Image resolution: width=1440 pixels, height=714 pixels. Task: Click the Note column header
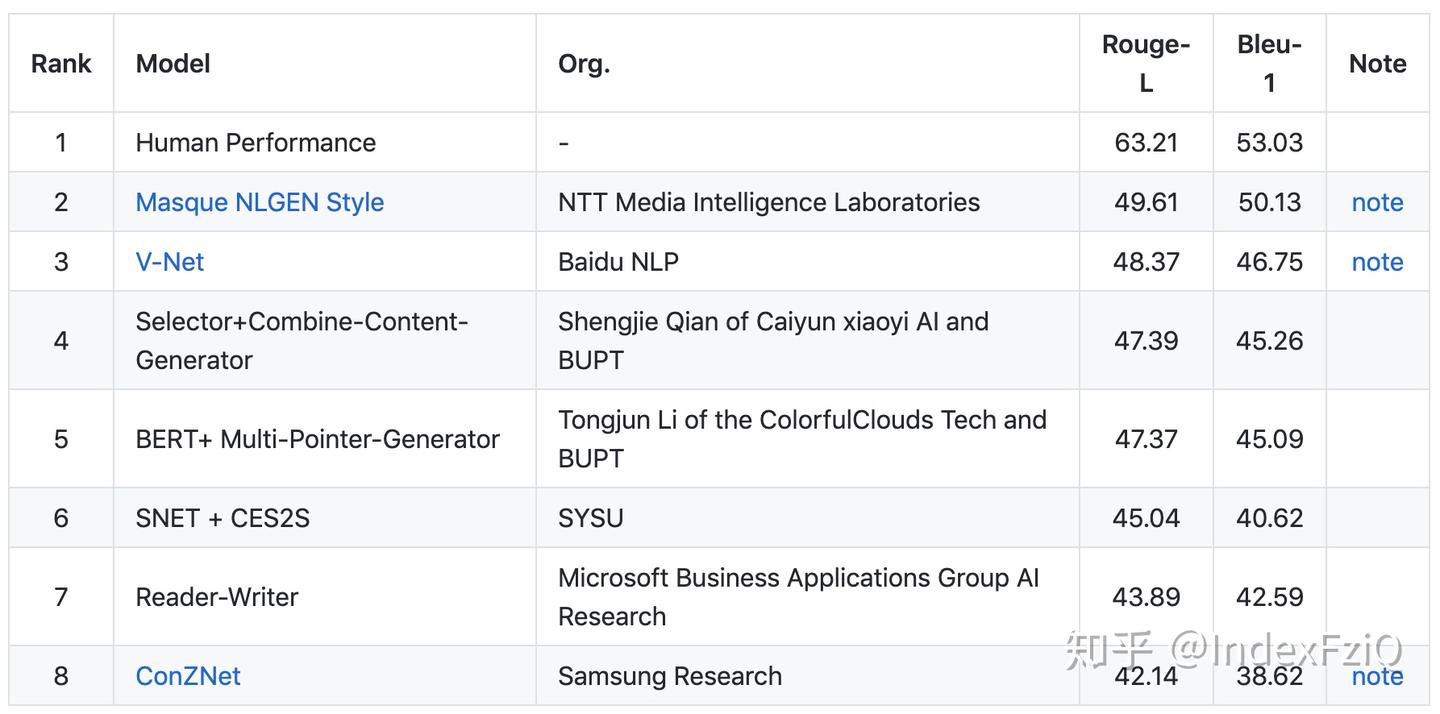(1377, 63)
